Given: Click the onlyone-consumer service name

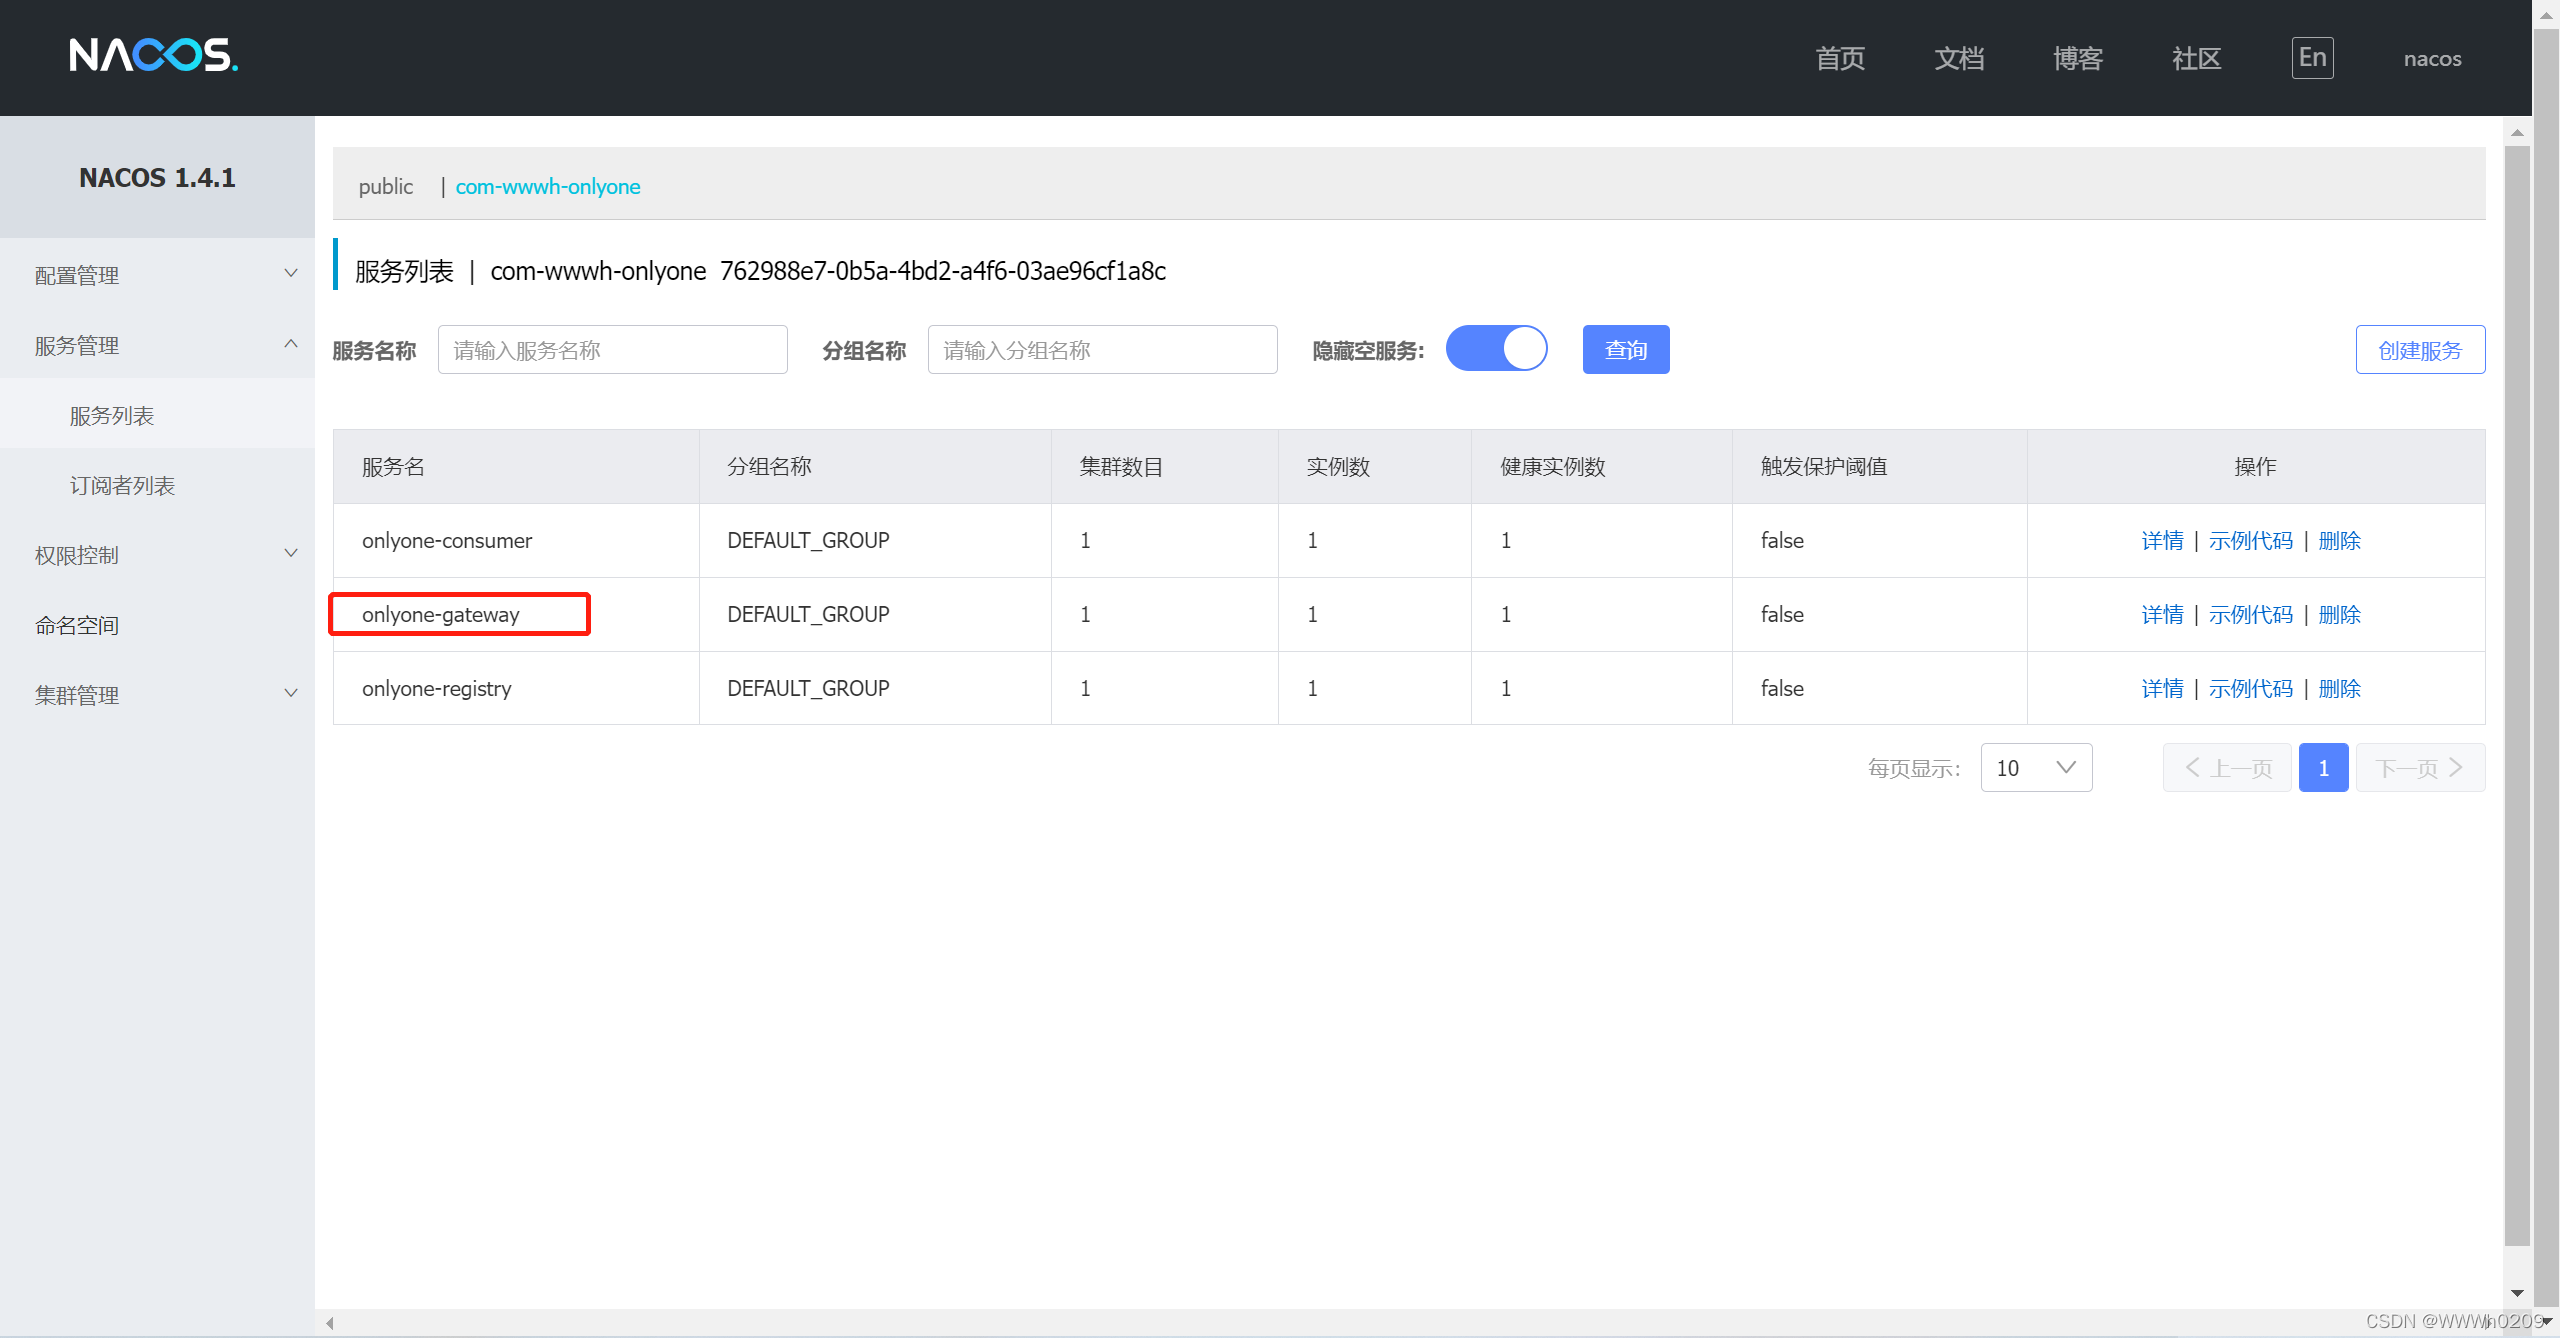Looking at the screenshot, I should click(x=447, y=541).
